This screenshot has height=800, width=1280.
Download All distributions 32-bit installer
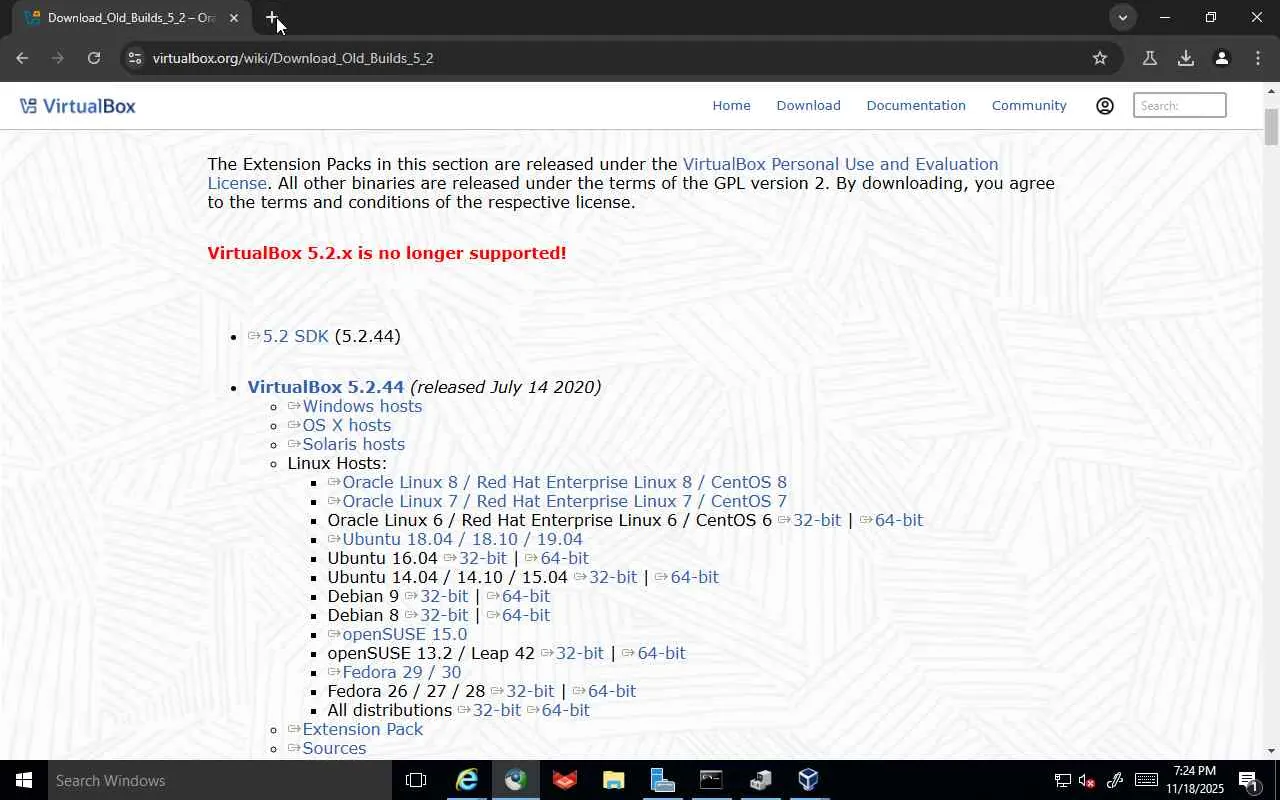489,710
